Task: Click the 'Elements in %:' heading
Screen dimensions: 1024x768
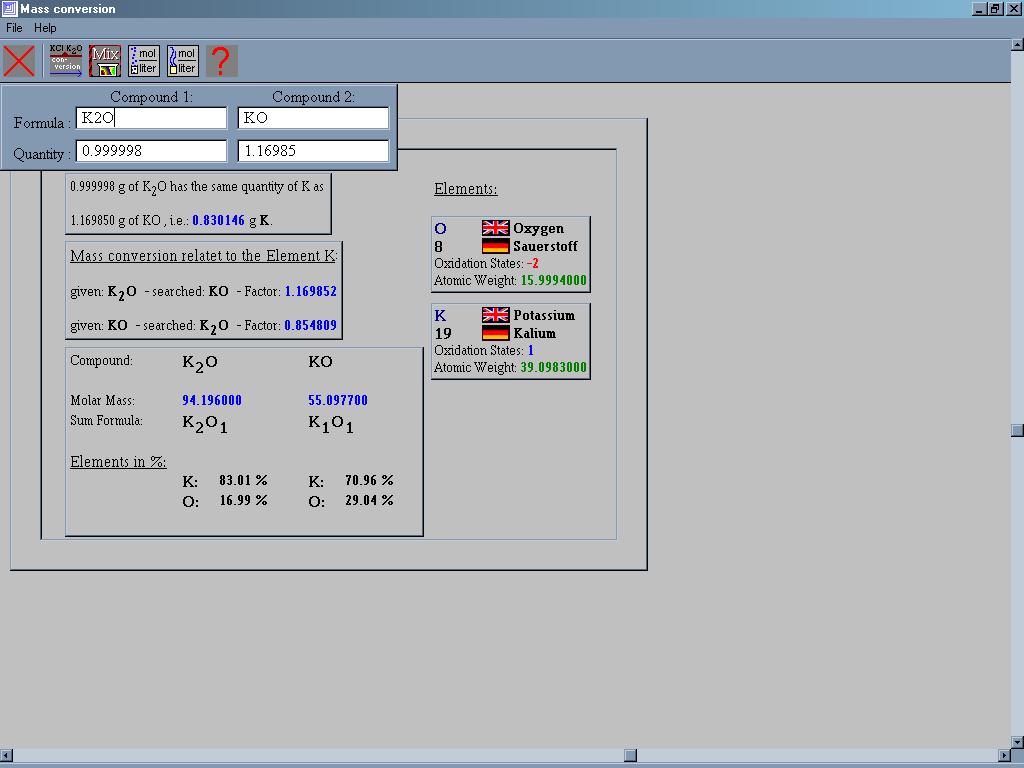Action: point(118,462)
